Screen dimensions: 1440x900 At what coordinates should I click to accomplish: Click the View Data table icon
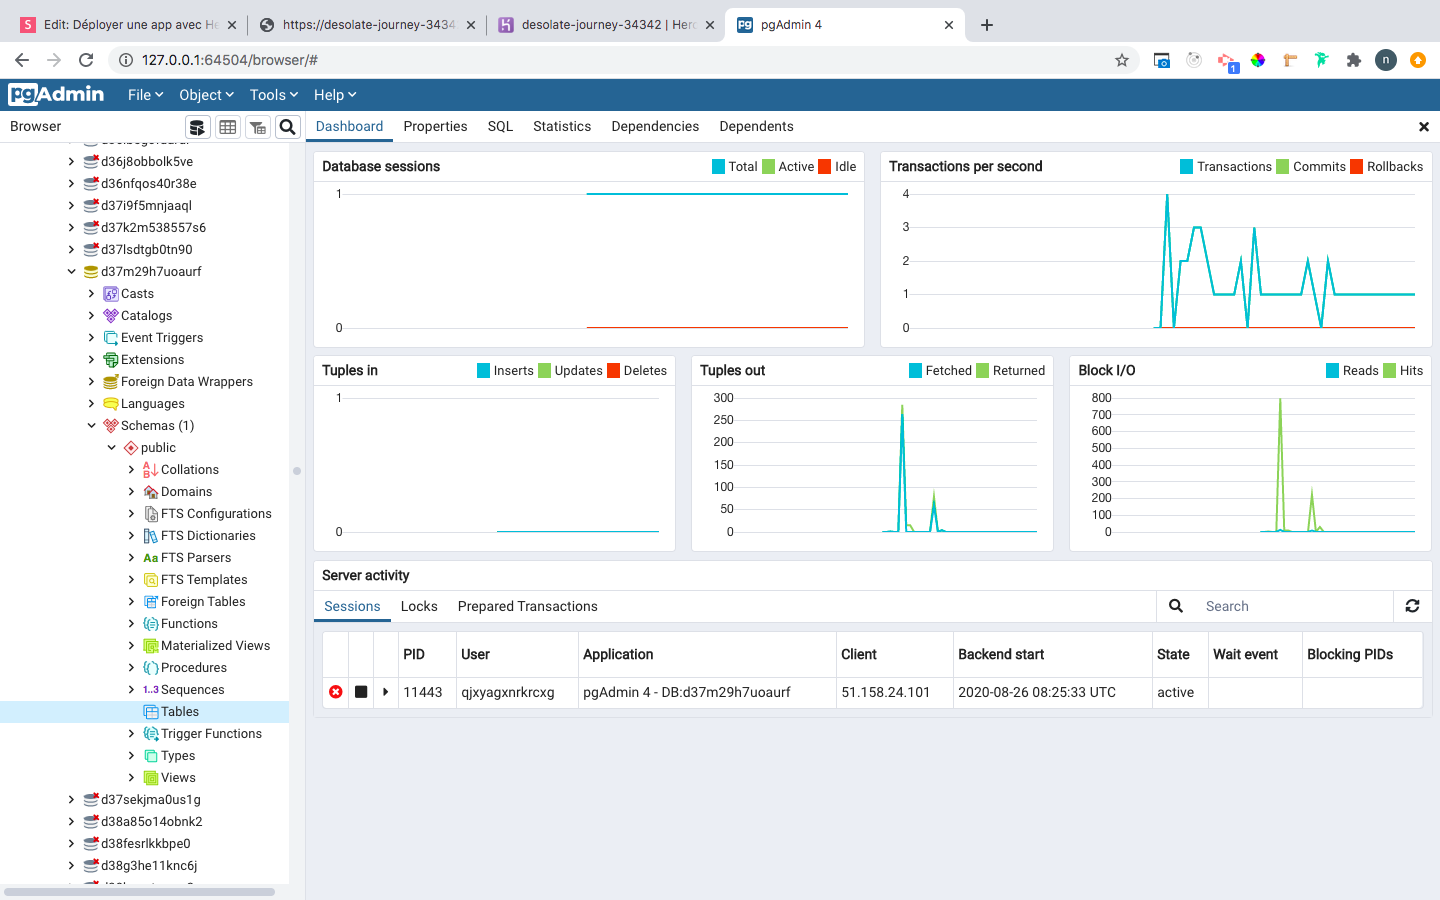pos(228,127)
